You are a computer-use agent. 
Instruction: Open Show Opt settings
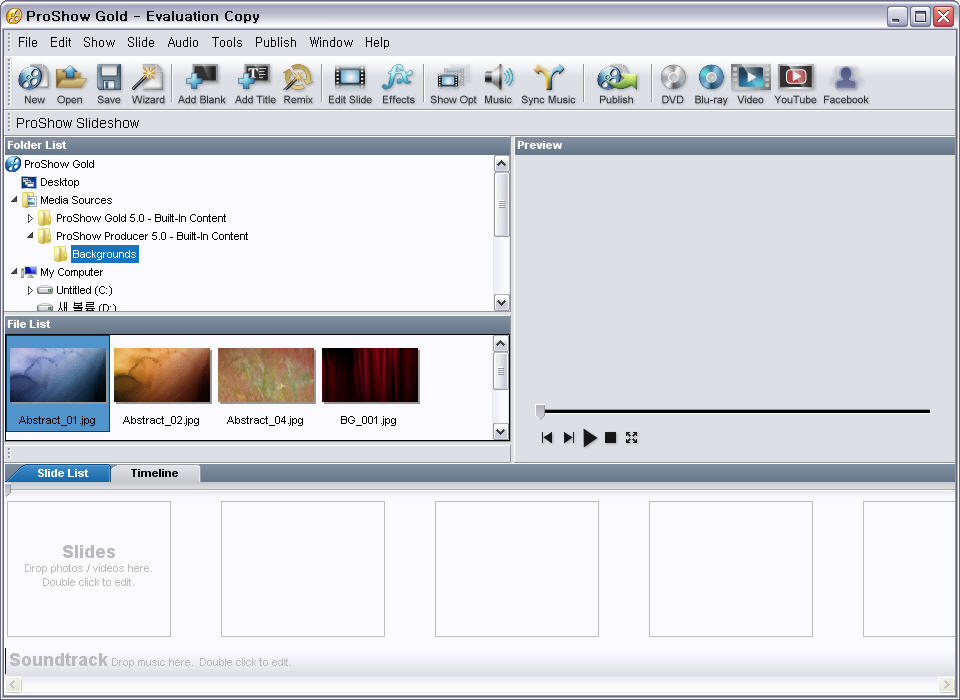[x=452, y=84]
